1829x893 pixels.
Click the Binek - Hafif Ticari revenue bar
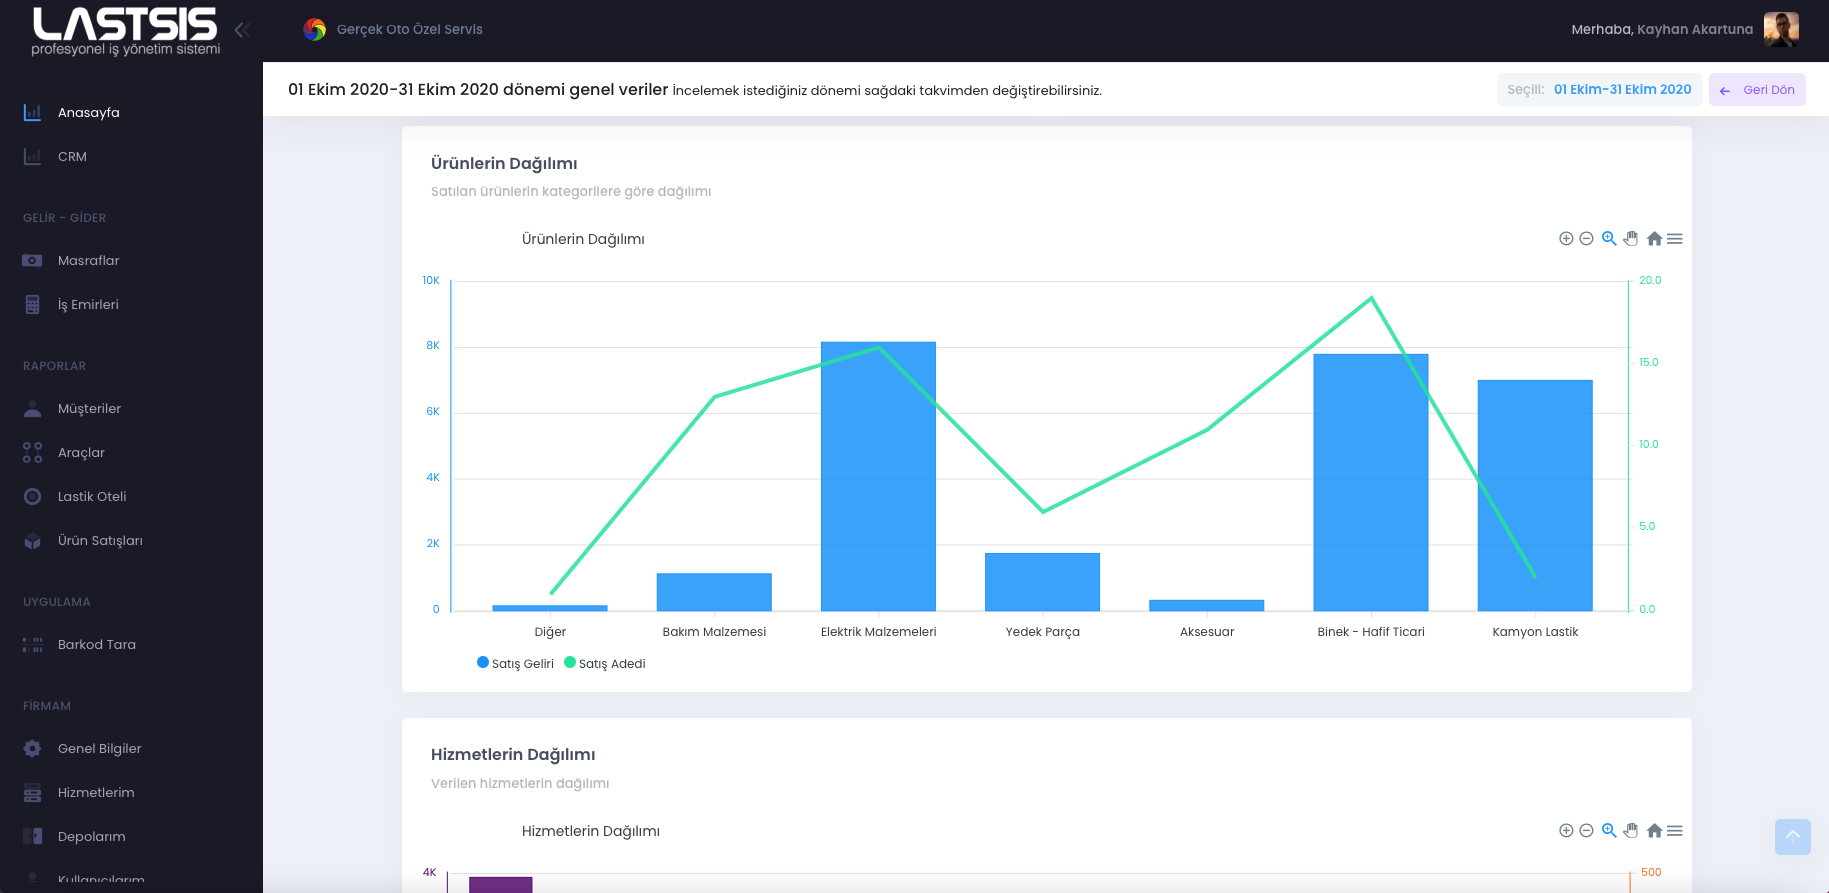pyautogui.click(x=1371, y=482)
